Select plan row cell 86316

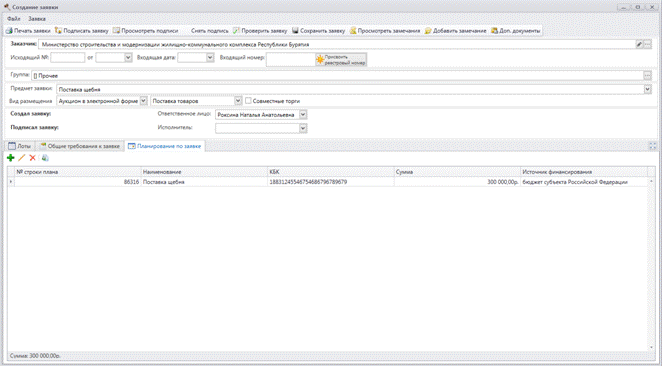[x=78, y=182]
